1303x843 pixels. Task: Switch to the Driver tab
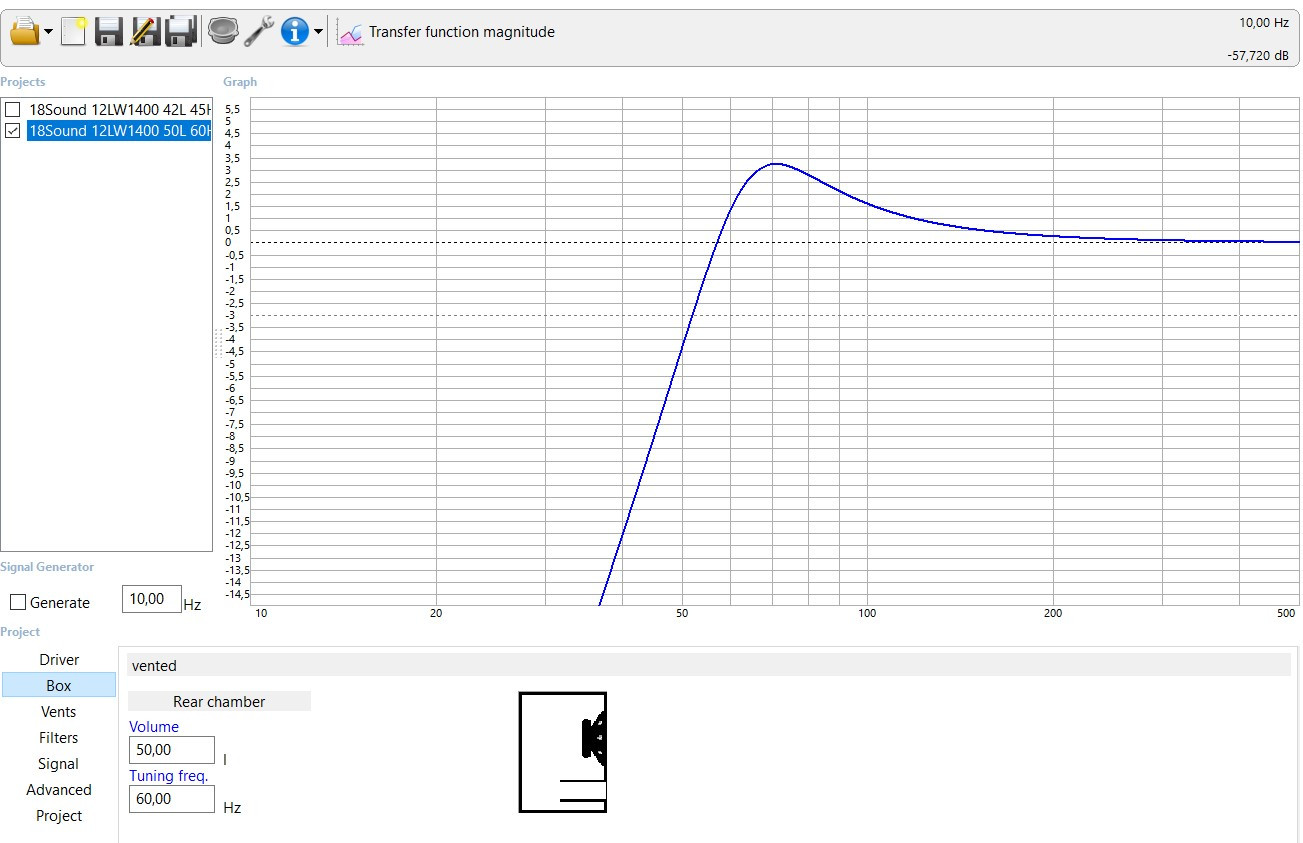[x=59, y=660]
